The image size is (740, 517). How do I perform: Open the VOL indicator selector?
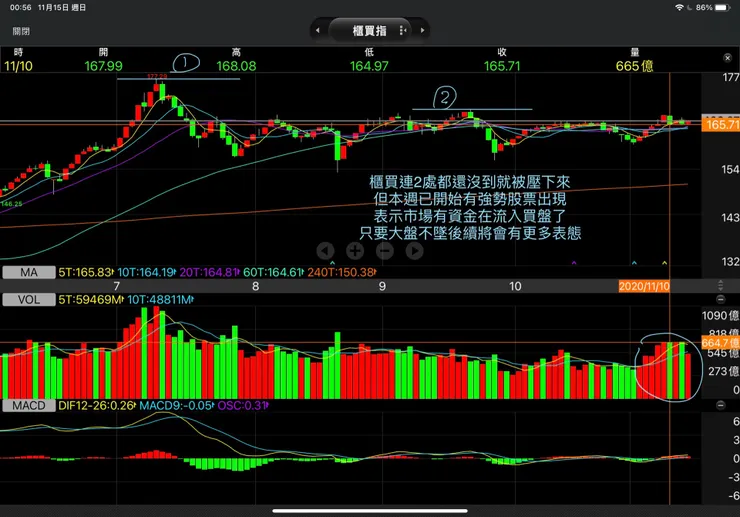[29, 299]
